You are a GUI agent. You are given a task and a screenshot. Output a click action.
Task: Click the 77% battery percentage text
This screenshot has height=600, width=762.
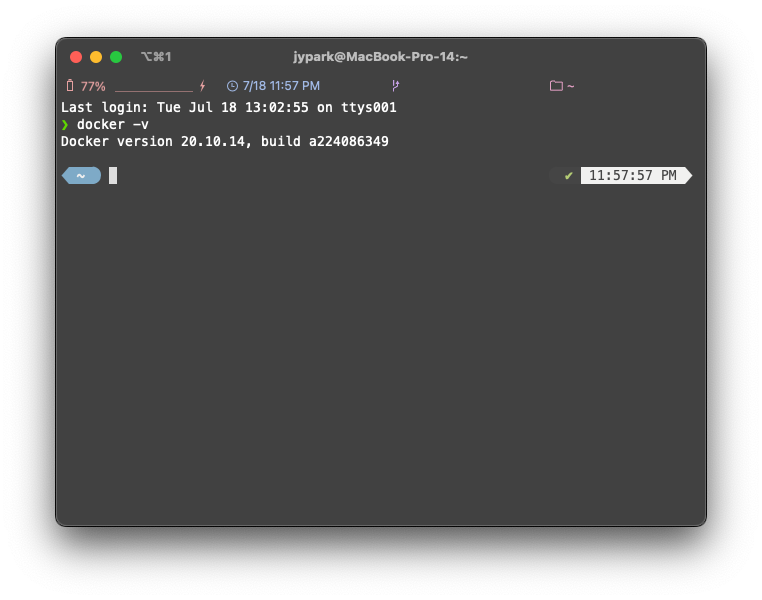coord(93,86)
